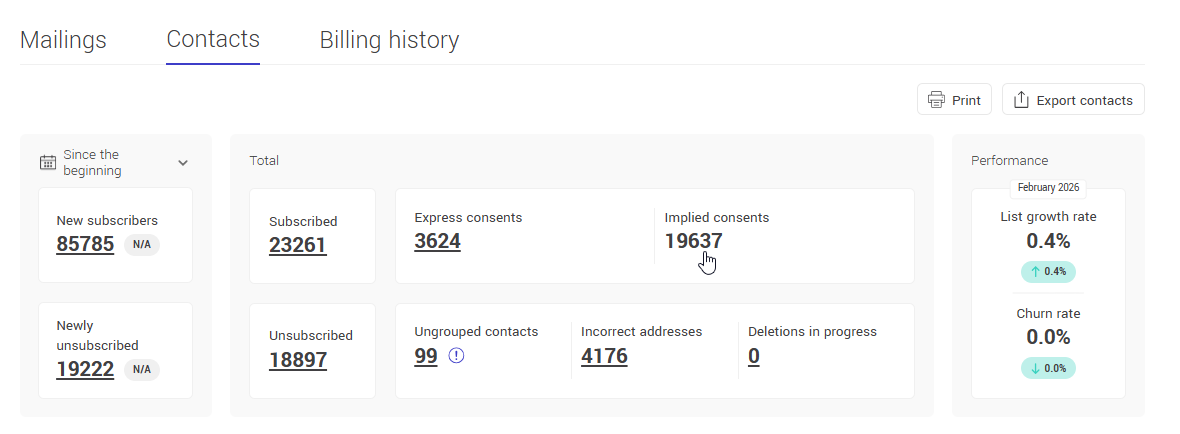Click the info icon next to Ungrouped contacts
The width and height of the screenshot is (1180, 434).
(456, 355)
